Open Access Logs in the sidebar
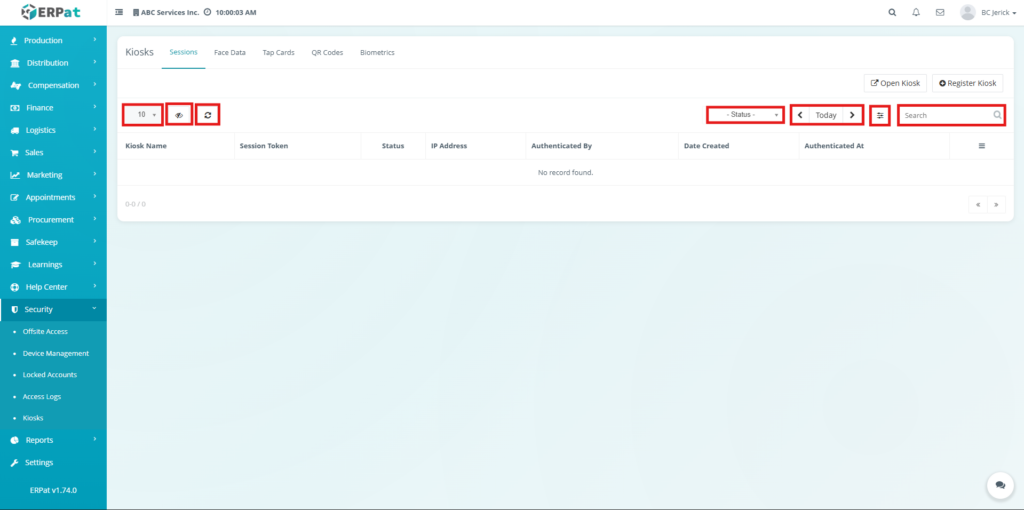1024x510 pixels. click(42, 396)
